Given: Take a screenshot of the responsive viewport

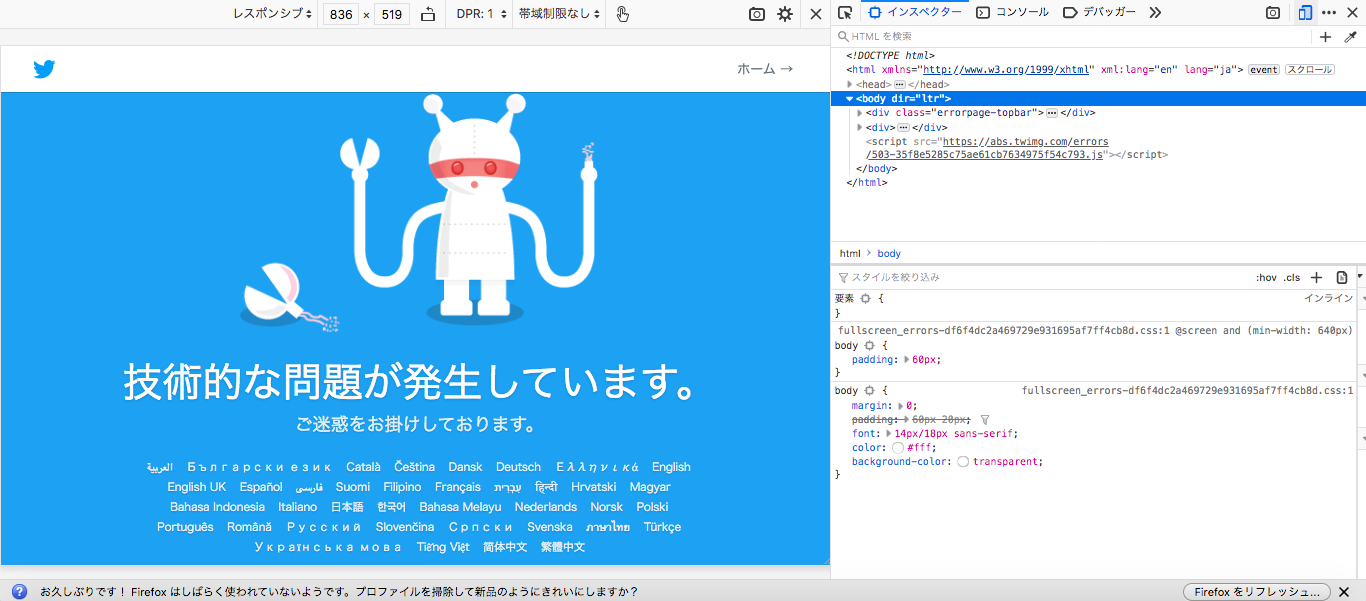Looking at the screenshot, I should click(757, 14).
